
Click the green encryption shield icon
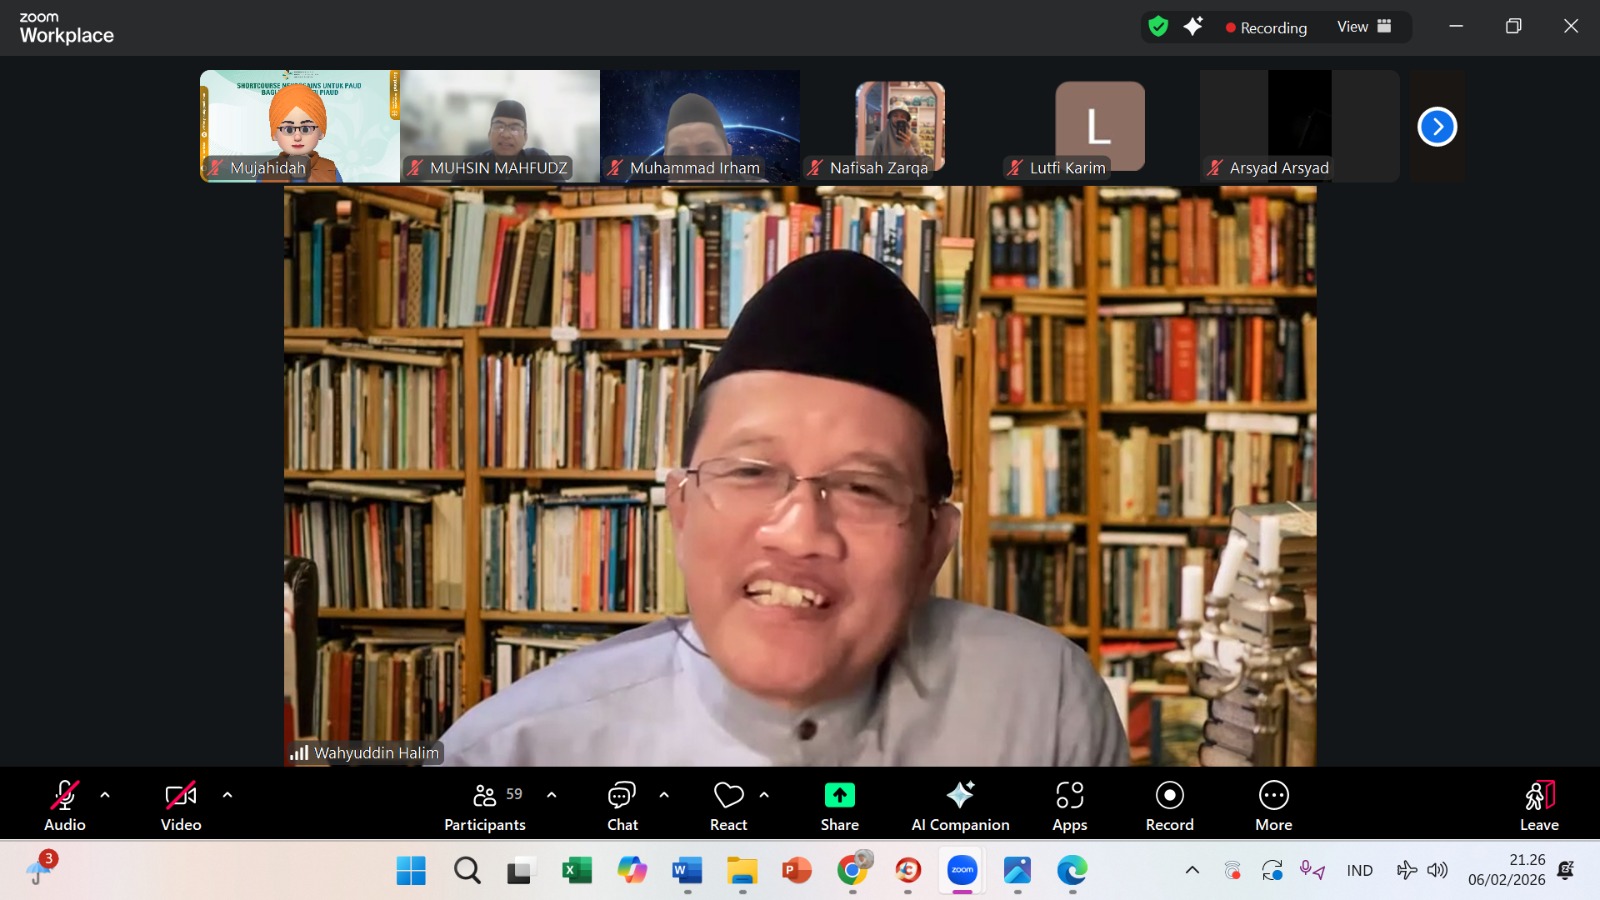pyautogui.click(x=1158, y=27)
